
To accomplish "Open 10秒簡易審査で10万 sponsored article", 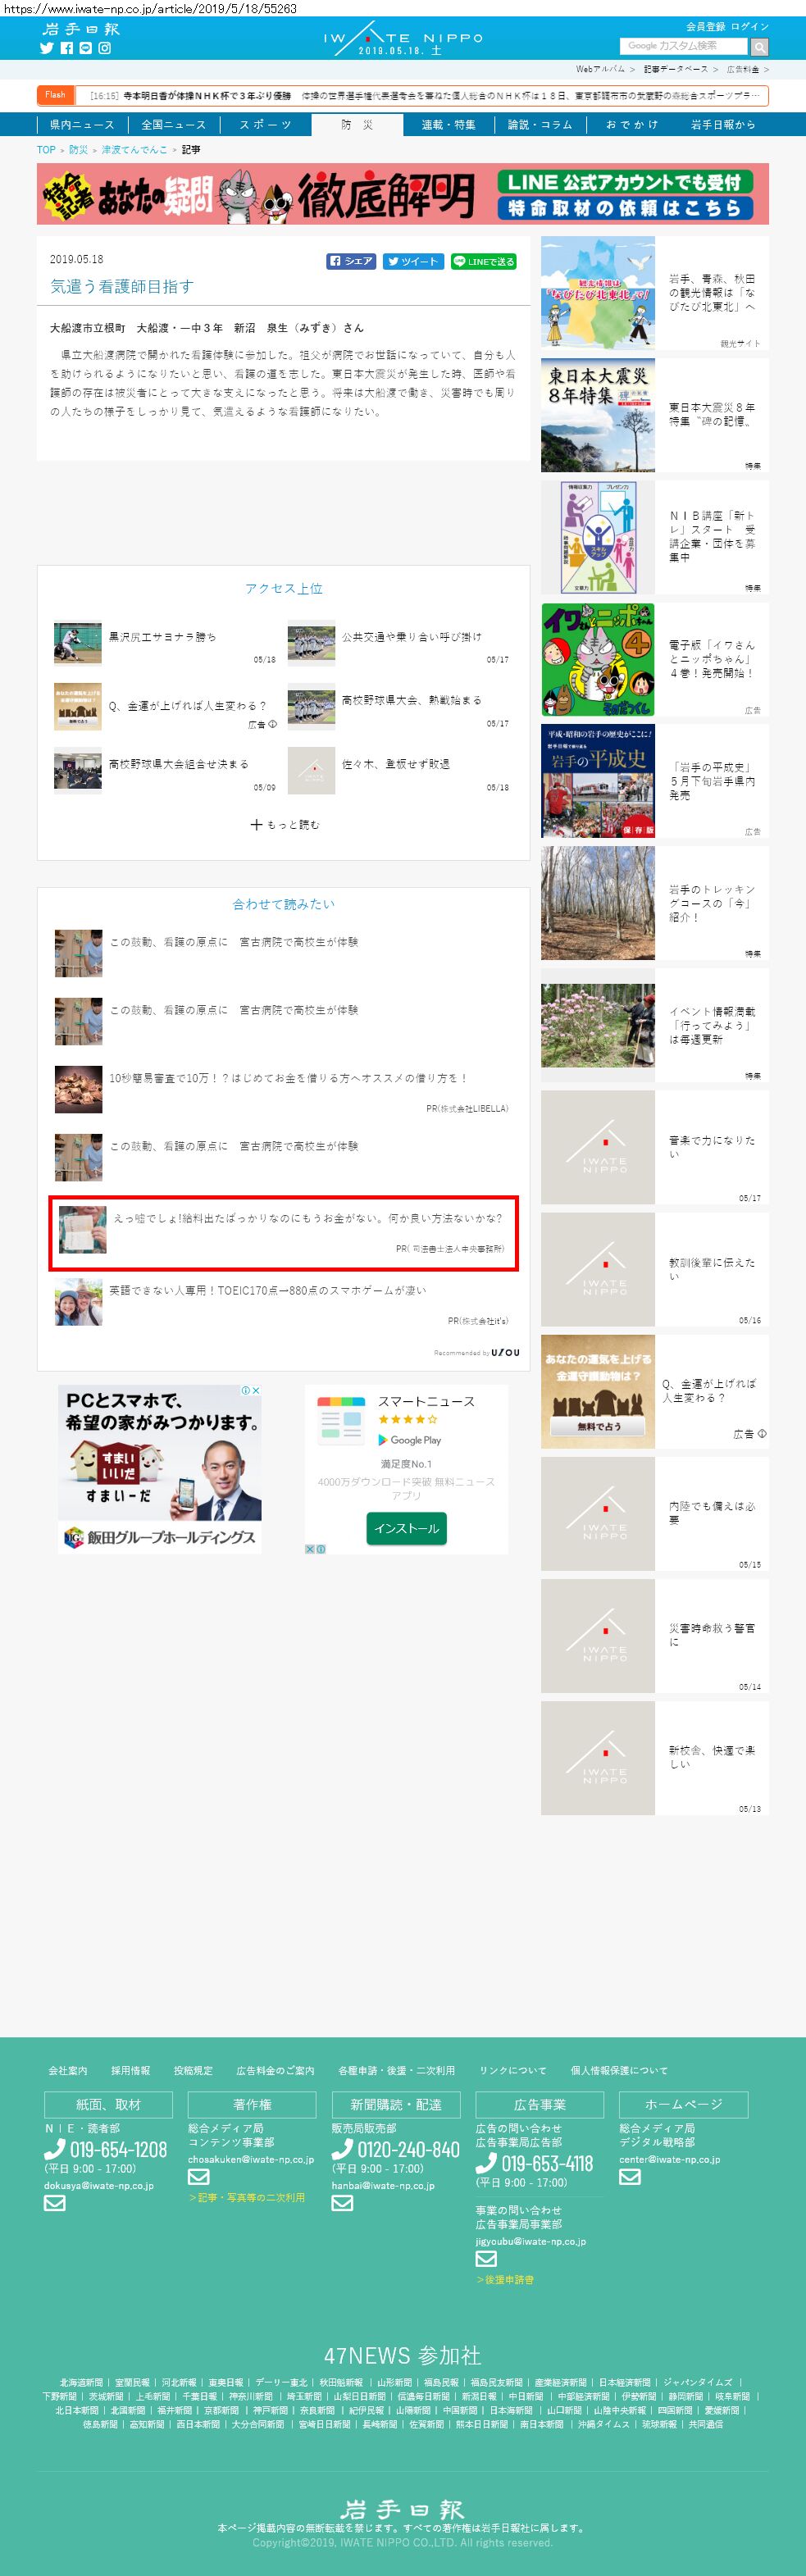I will point(288,1078).
